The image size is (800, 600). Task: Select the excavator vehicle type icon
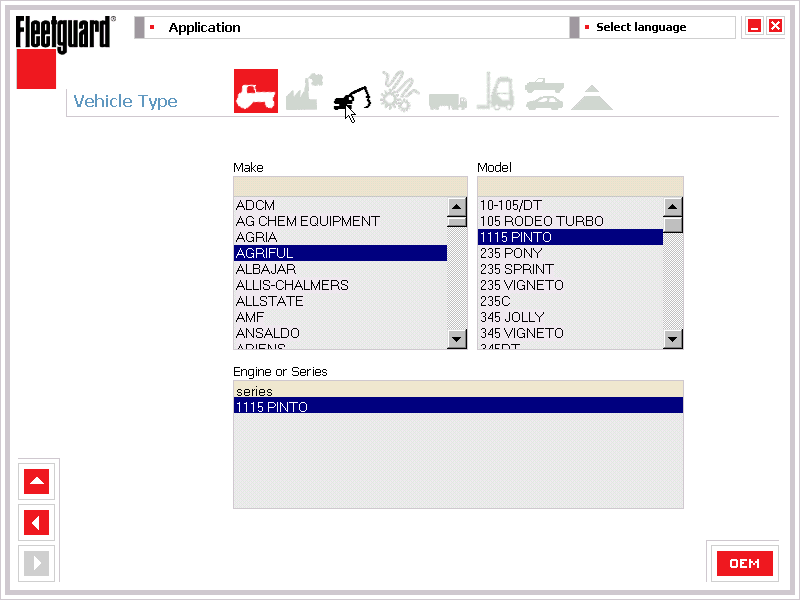(351, 95)
